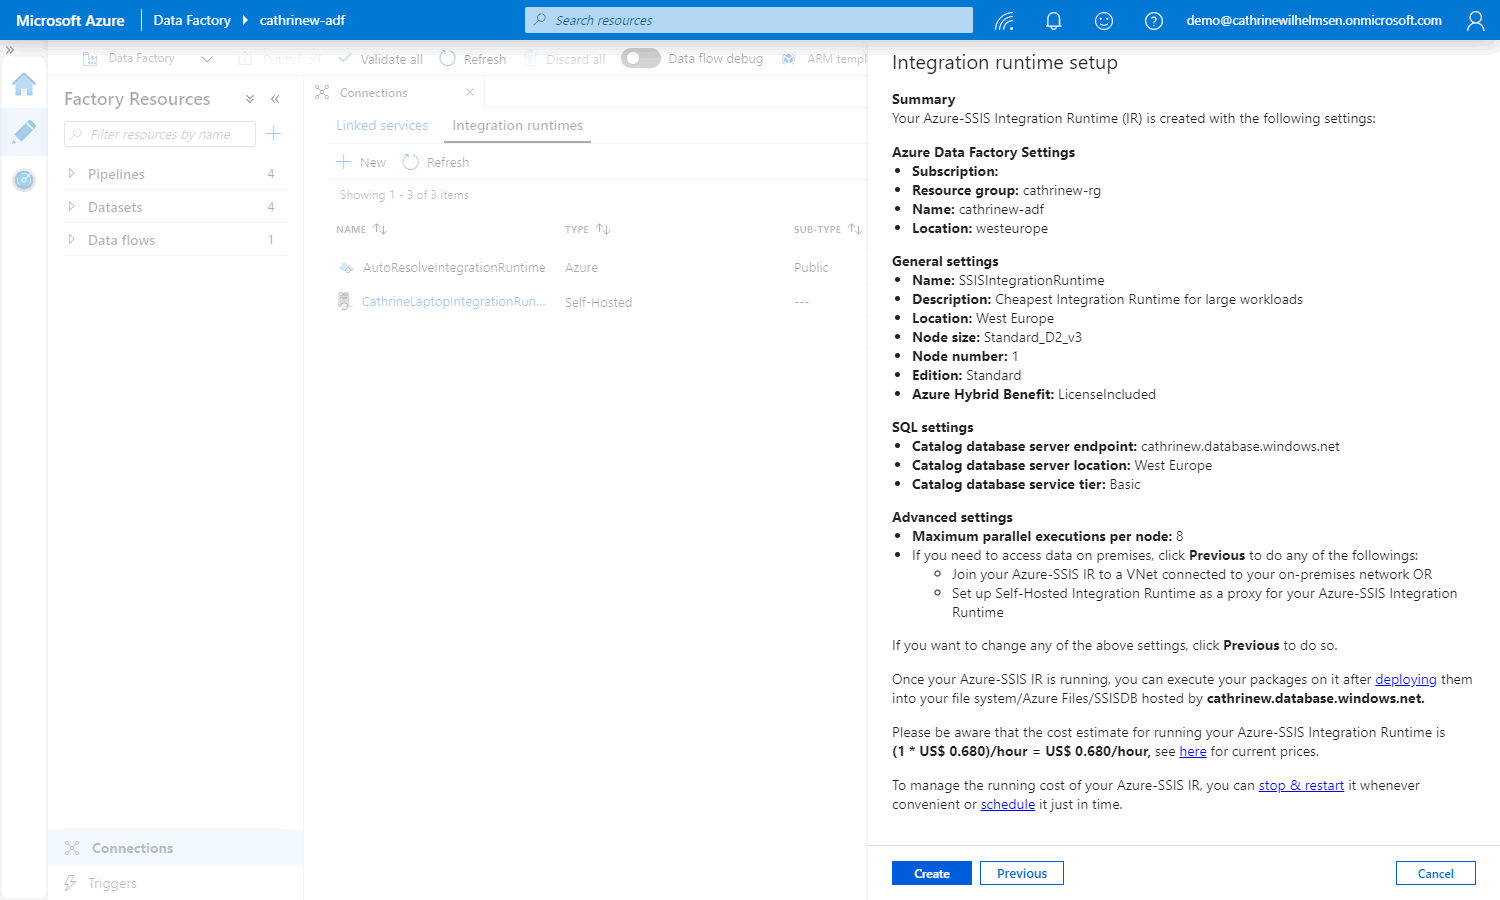Click the feedback smiley icon
Image resolution: width=1500 pixels, height=900 pixels.
[x=1103, y=21]
